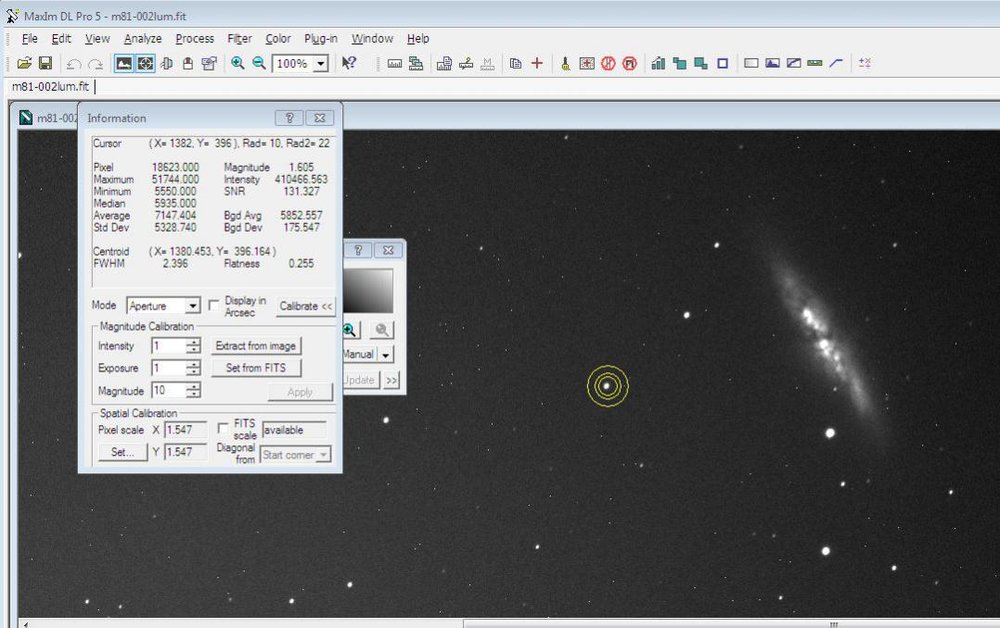Toggle the Screen Stretch window icon
Screen dimensions: 1000x628
pyautogui.click(x=122, y=62)
